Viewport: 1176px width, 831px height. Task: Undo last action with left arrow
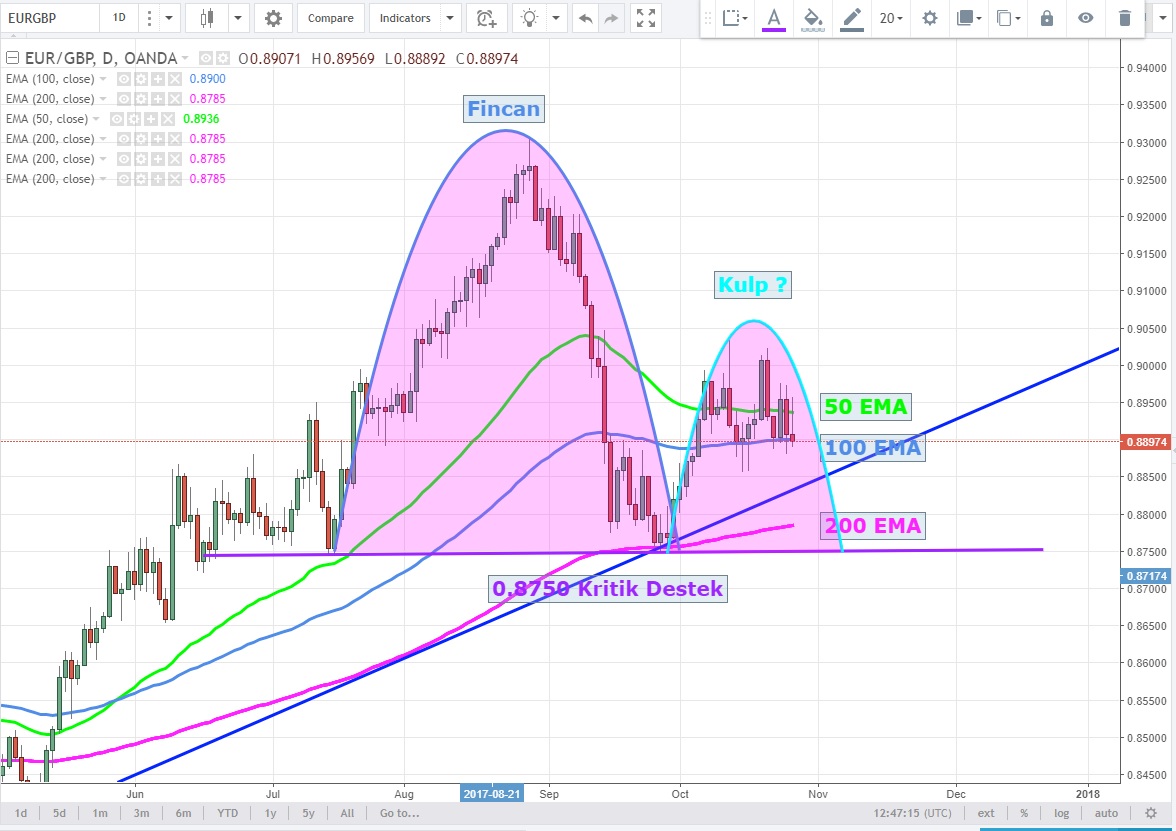click(585, 18)
